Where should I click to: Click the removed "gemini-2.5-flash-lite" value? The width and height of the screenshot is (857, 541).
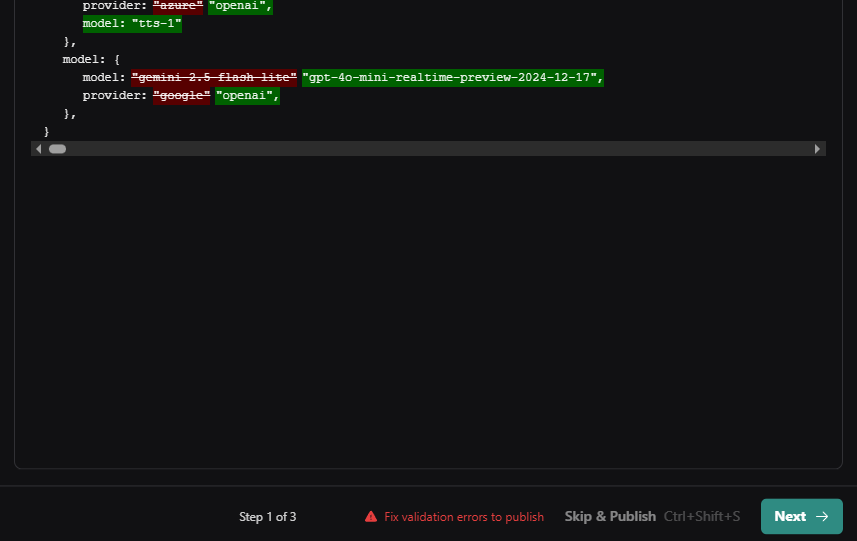coord(214,78)
